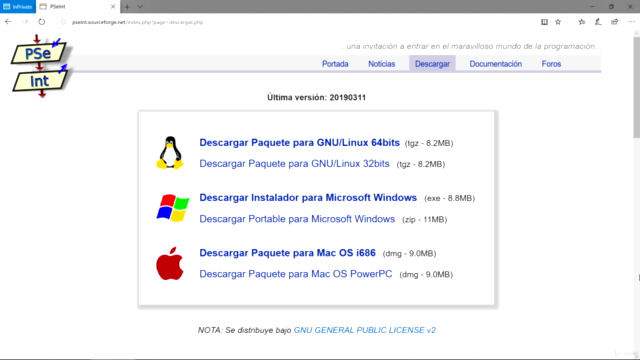Click the red Apple logo icon
The image size is (640, 360).
tap(170, 264)
